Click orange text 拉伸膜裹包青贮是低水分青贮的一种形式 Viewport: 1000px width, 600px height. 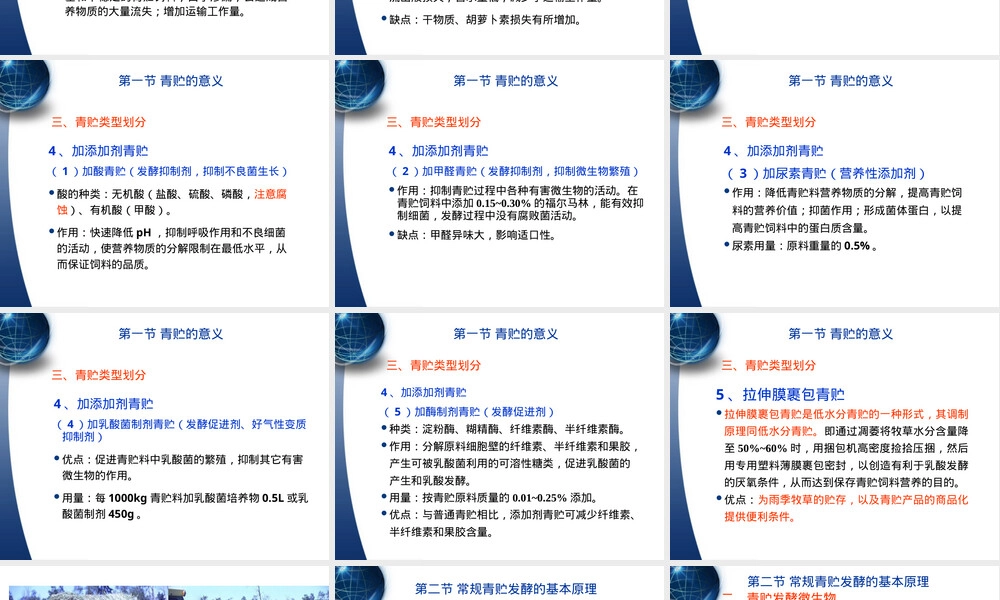coord(846,422)
